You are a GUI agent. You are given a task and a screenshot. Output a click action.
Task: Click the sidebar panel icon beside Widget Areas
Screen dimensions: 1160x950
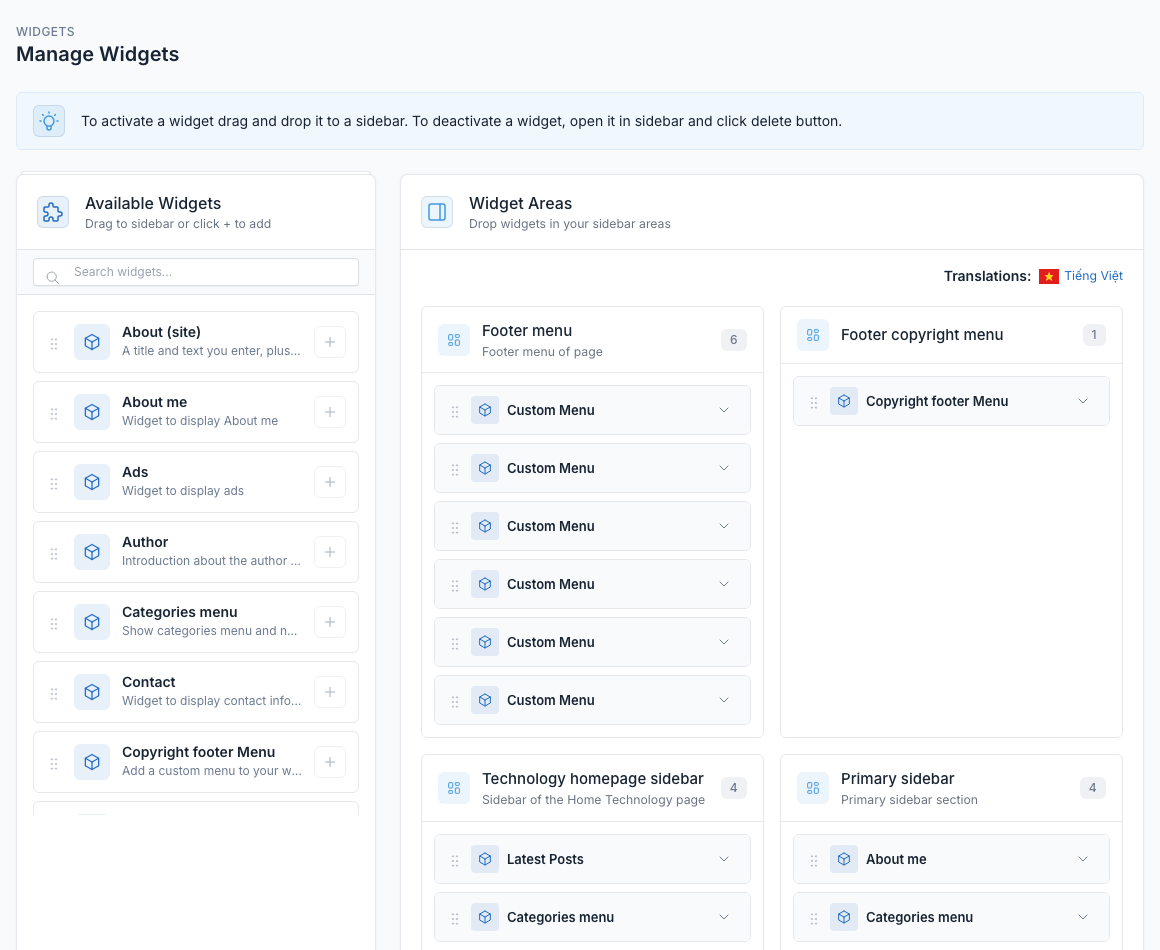(437, 212)
